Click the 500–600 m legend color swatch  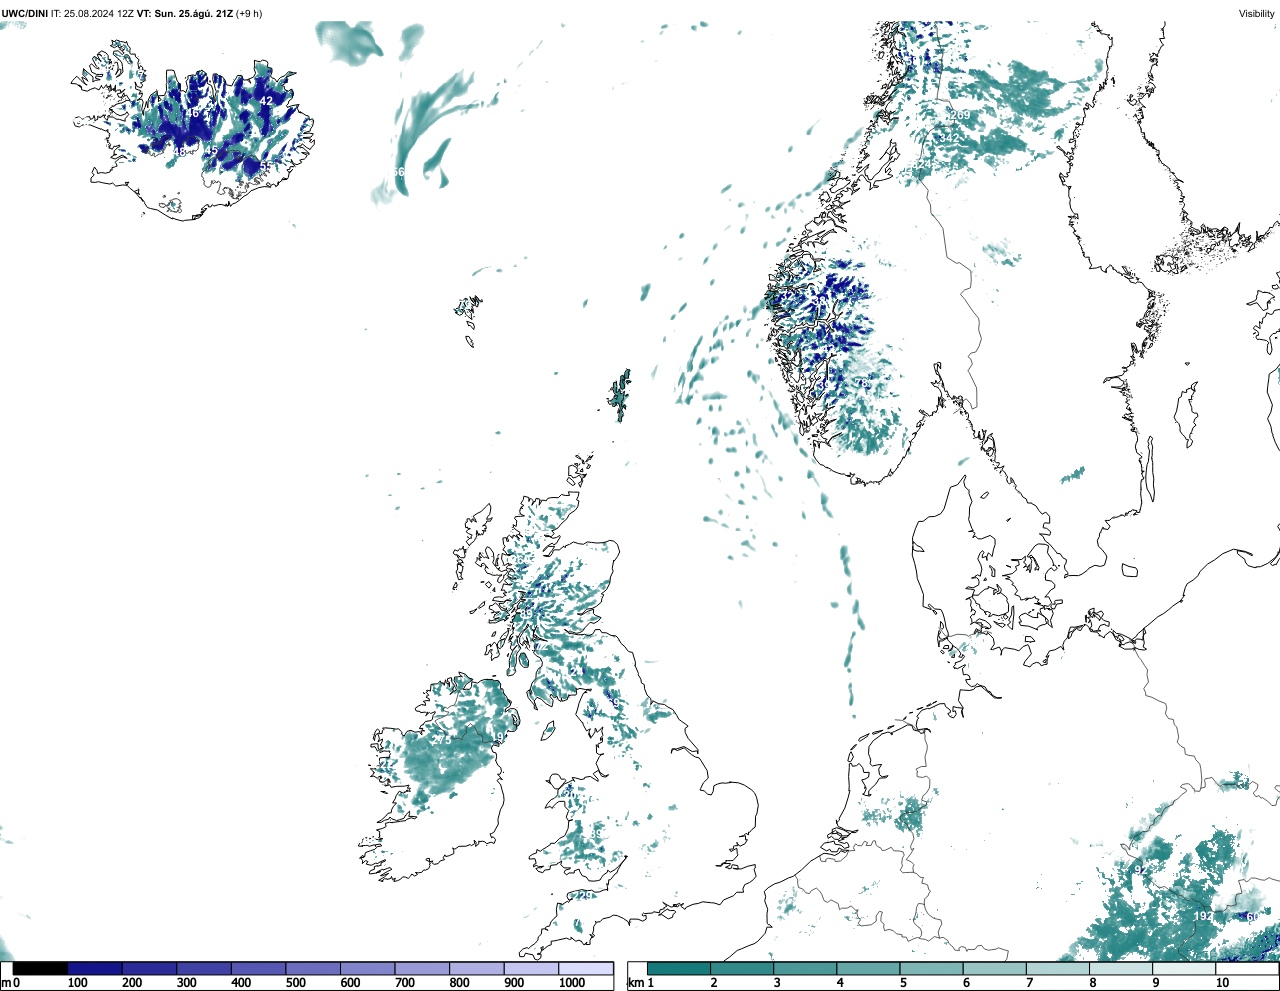coord(313,969)
